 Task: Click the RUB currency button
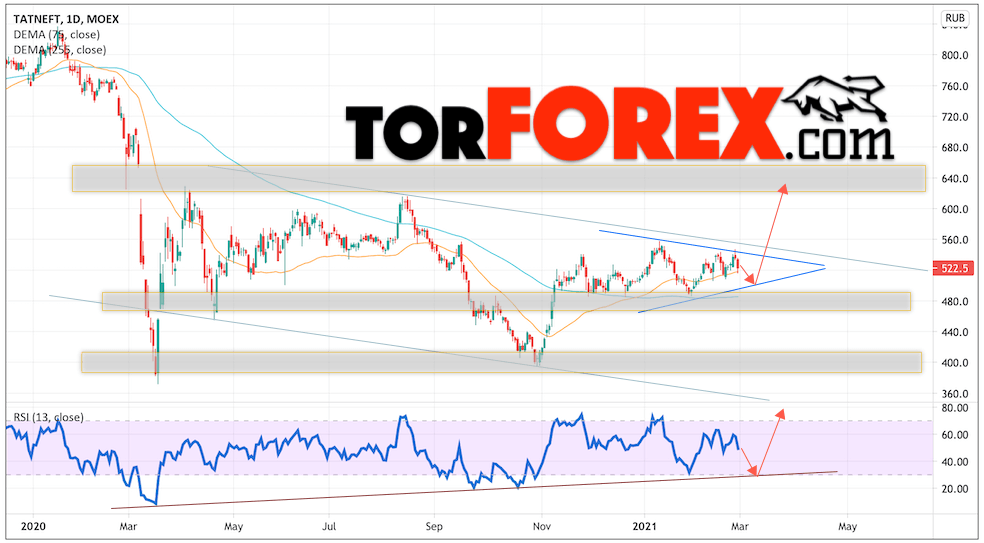955,19
